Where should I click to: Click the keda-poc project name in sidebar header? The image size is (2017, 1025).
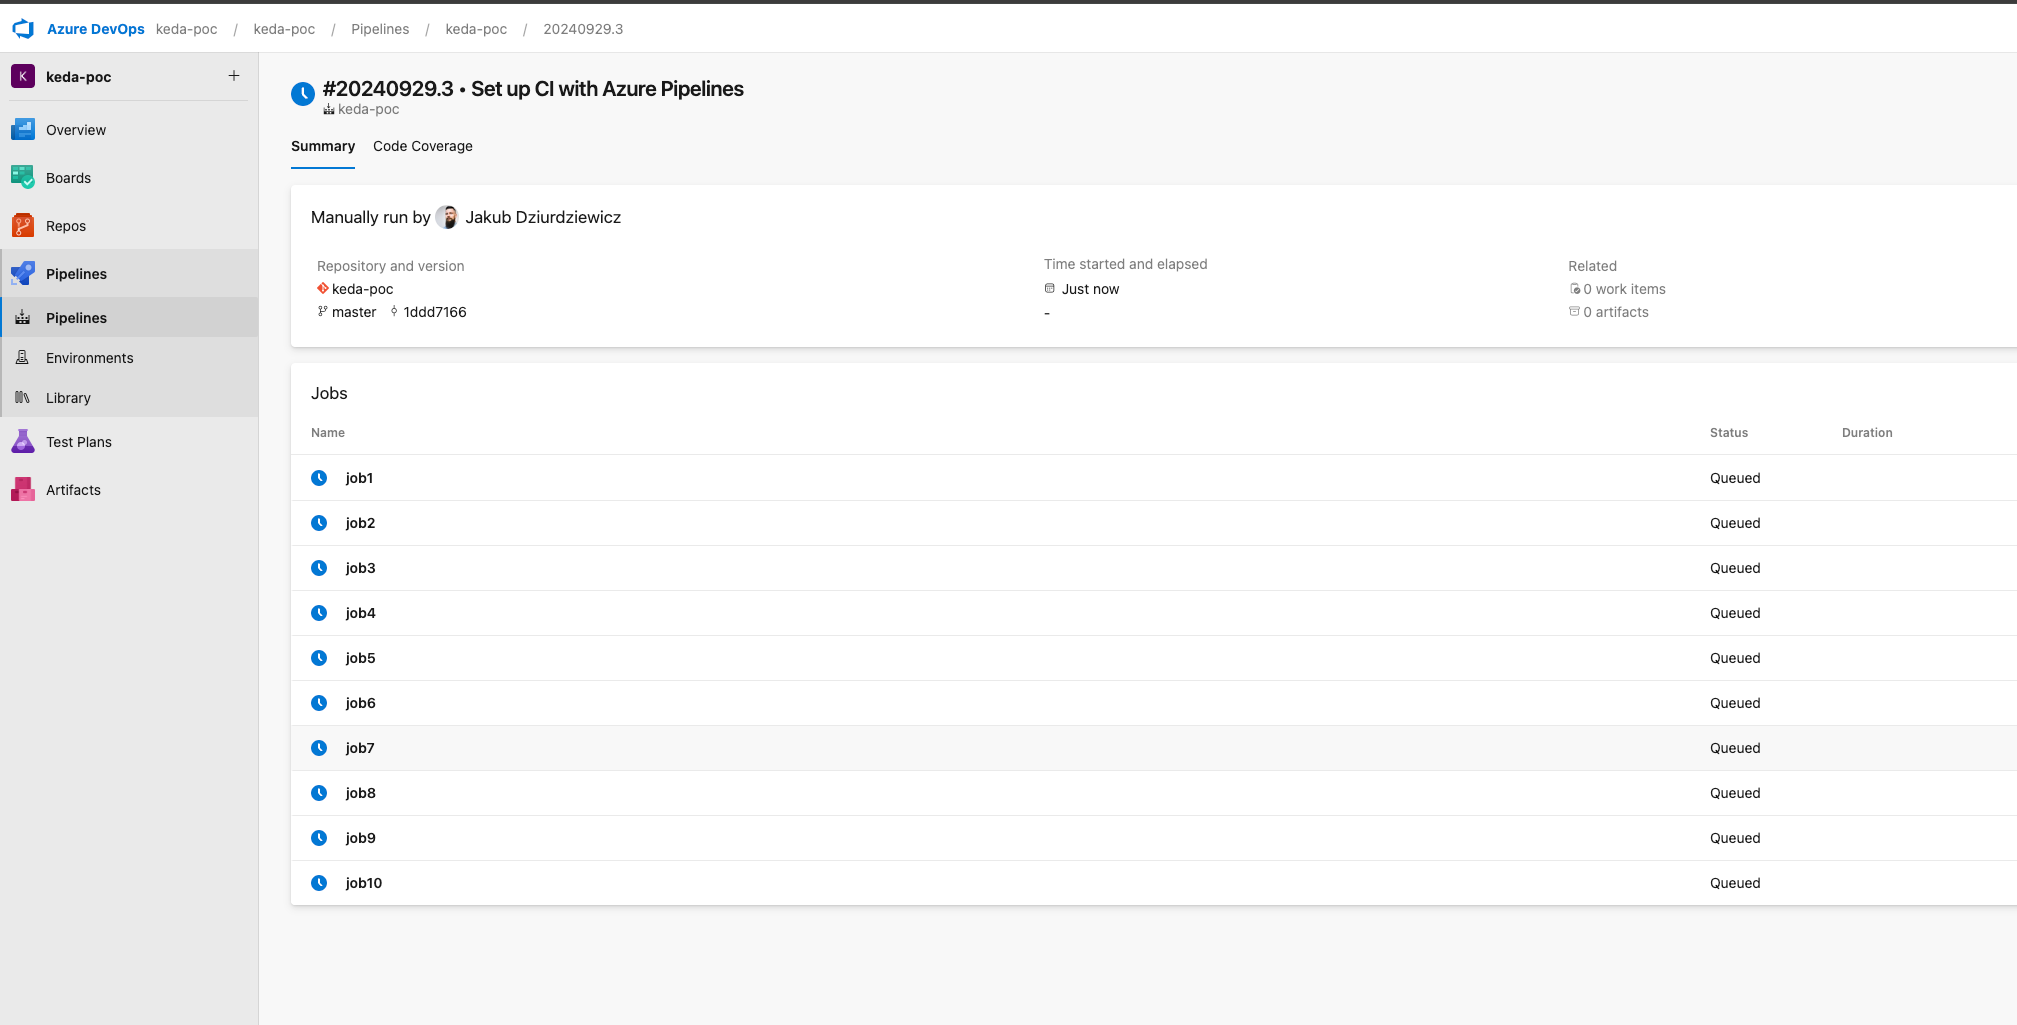tap(78, 77)
